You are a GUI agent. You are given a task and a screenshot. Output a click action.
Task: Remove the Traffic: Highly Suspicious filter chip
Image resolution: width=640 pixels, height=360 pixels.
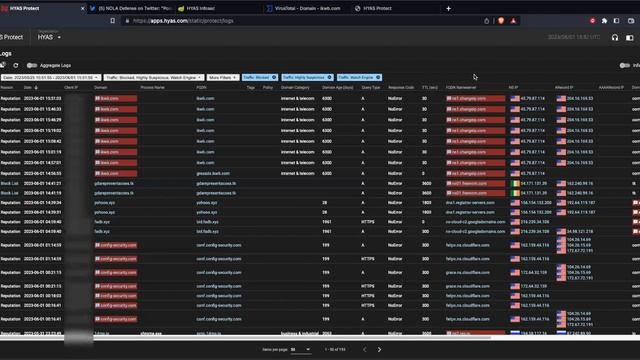[x=329, y=78]
